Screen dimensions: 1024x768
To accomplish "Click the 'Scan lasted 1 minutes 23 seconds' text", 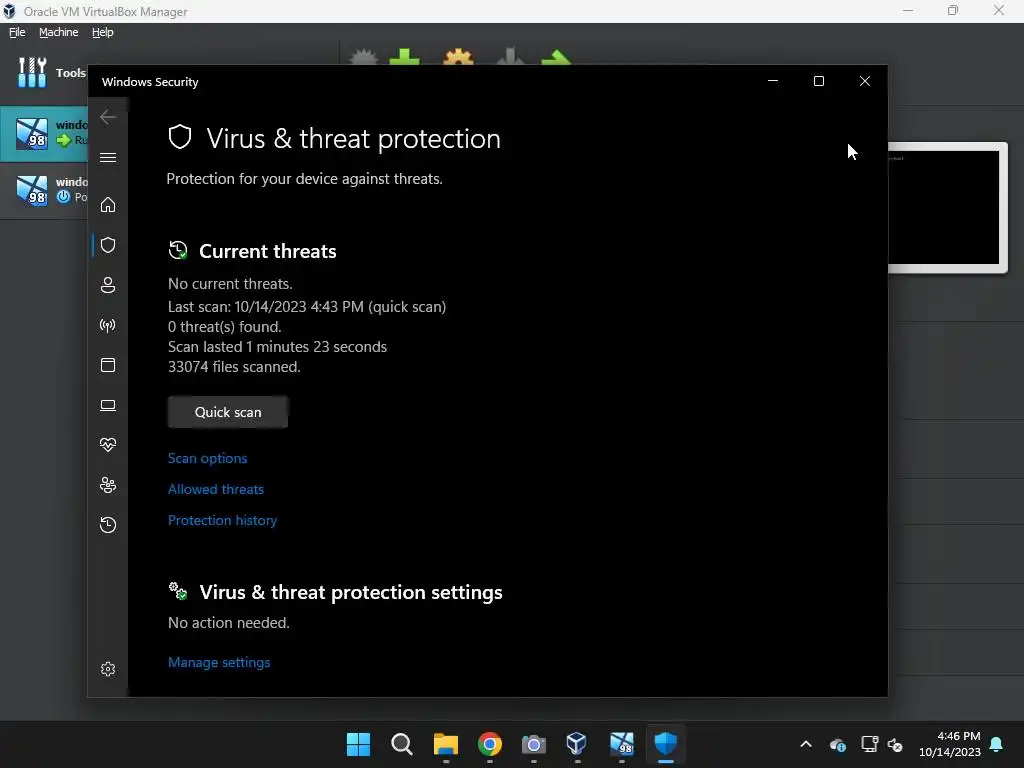I will coord(277,347).
